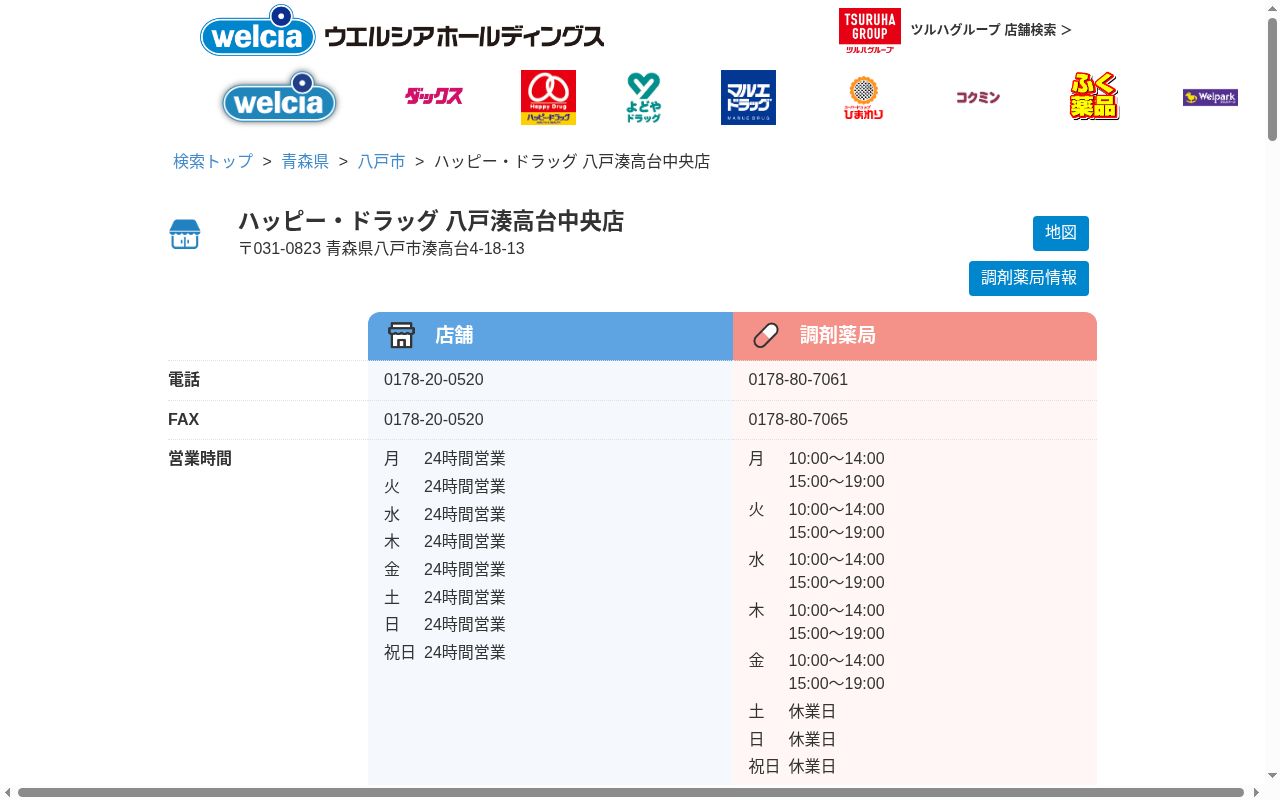Click the scroll up arrow
The height and width of the screenshot is (800, 1280).
[x=1272, y=7]
